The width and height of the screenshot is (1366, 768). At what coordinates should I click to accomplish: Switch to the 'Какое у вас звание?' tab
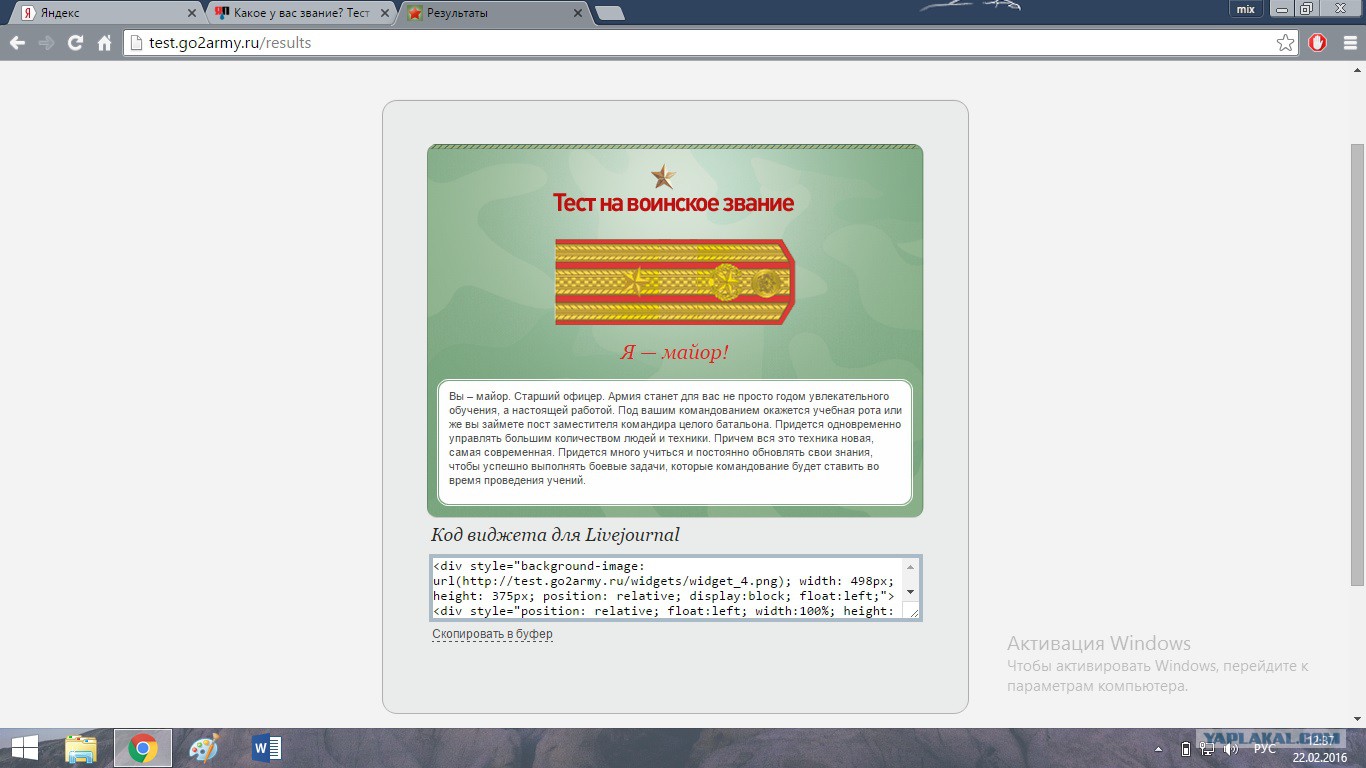[300, 13]
